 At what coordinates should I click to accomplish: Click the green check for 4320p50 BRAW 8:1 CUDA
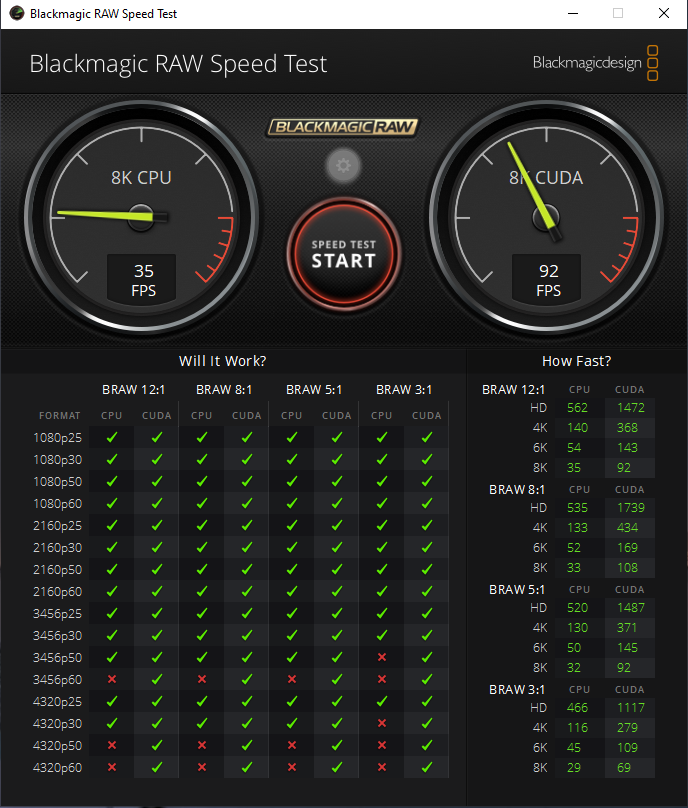click(247, 745)
